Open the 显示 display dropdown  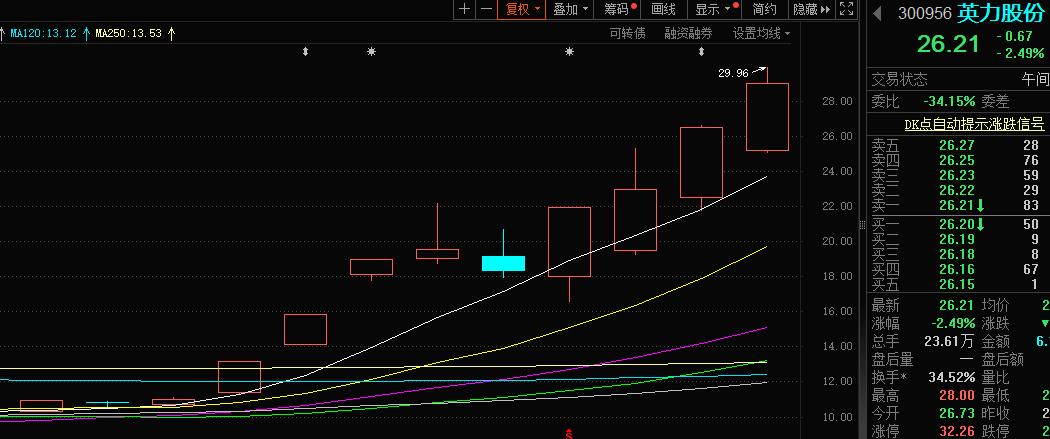pos(714,9)
